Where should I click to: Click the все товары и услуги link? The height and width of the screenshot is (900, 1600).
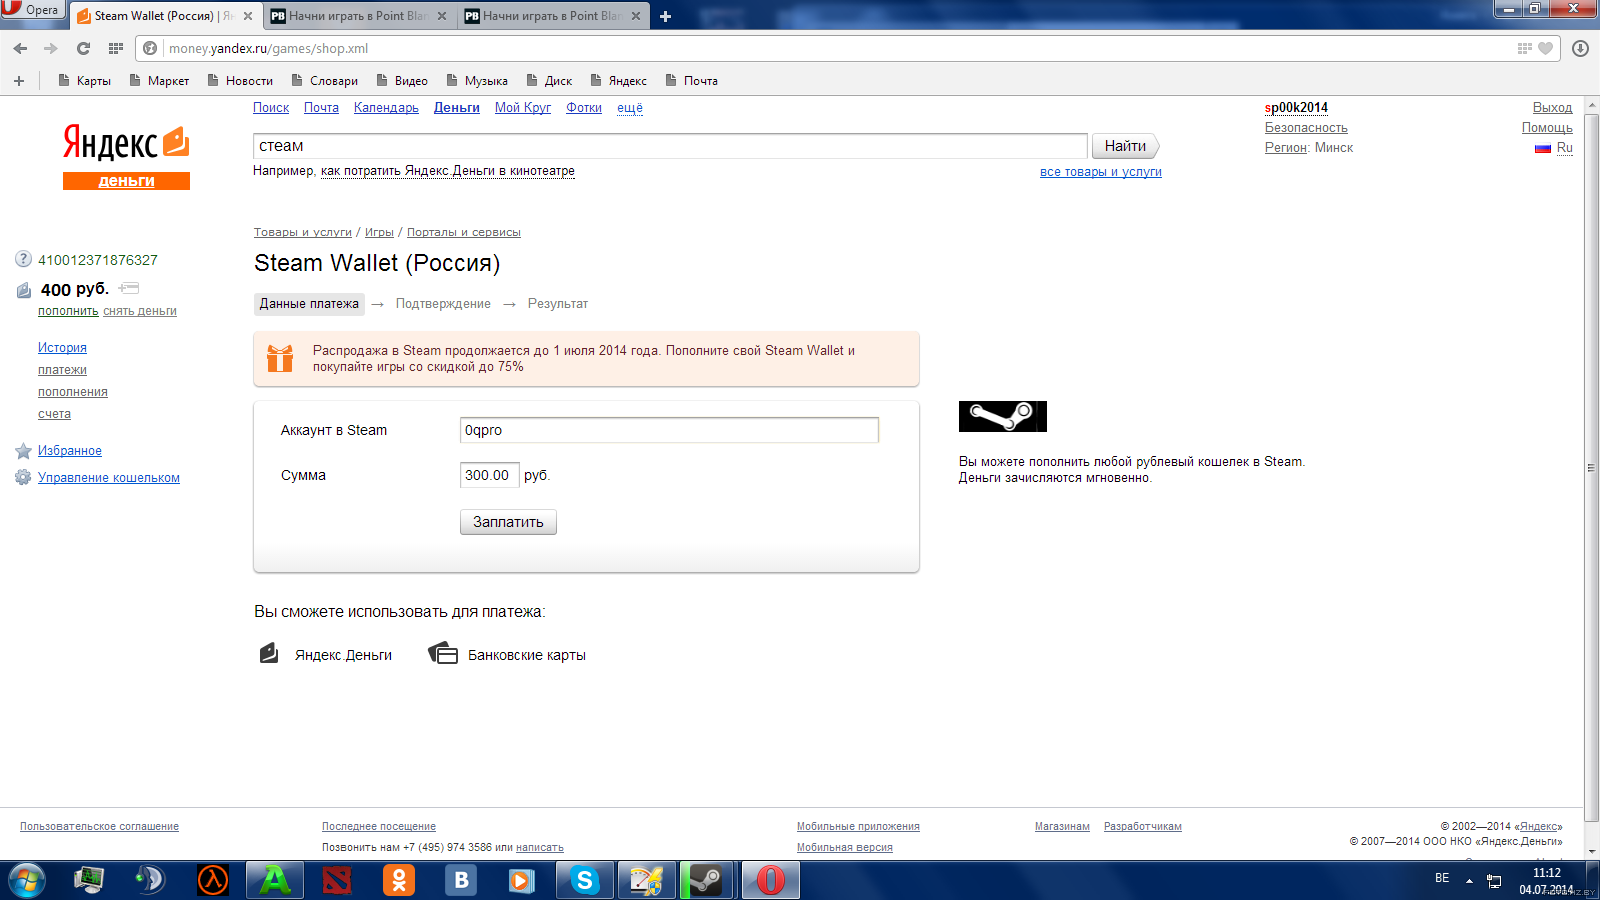click(x=1101, y=172)
